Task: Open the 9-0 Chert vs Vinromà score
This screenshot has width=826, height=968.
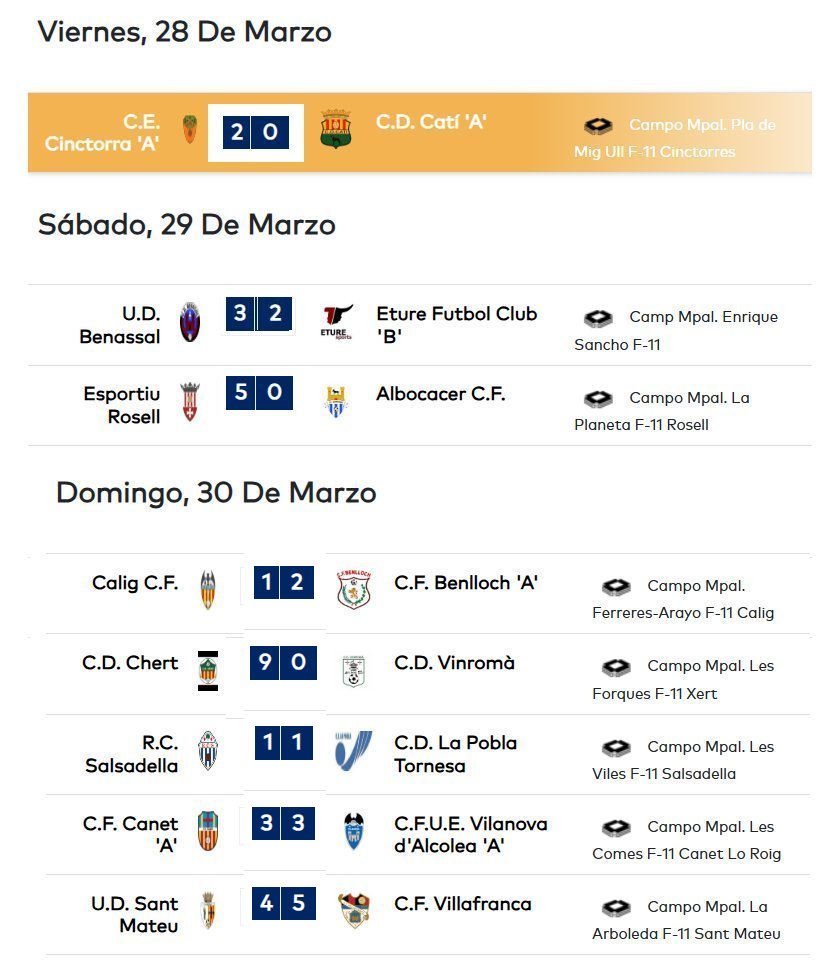Action: tap(283, 662)
